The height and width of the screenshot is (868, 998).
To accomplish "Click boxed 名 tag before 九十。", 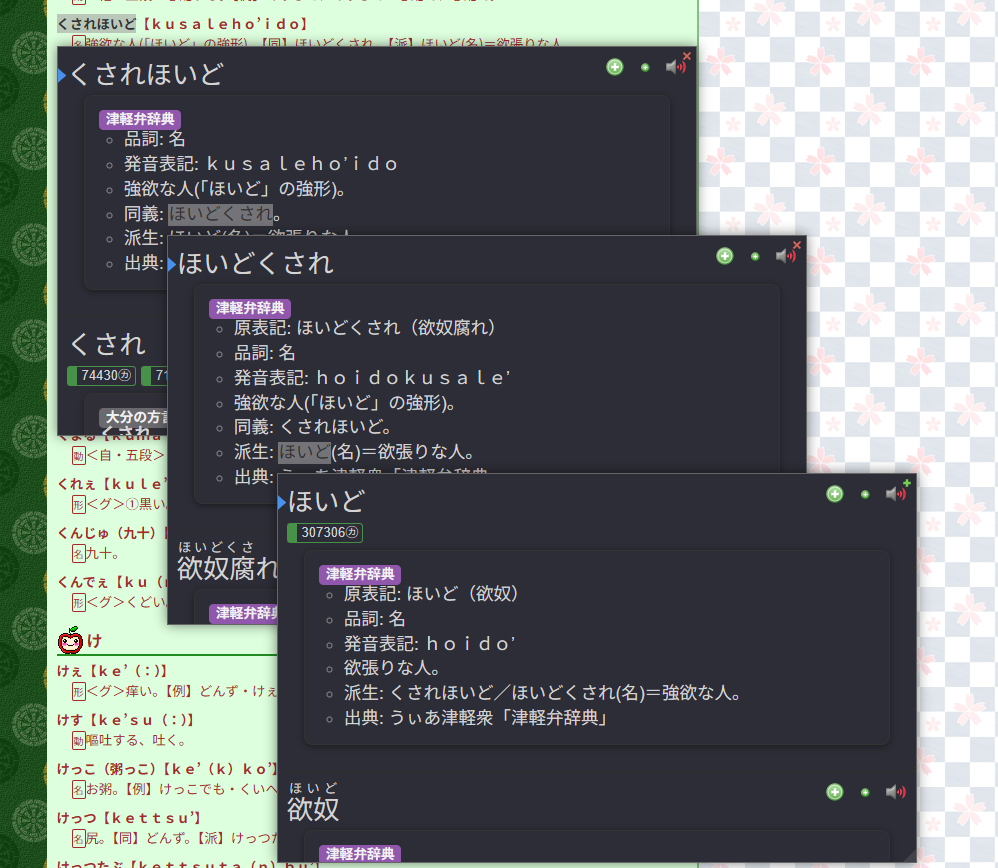I will (78, 554).
